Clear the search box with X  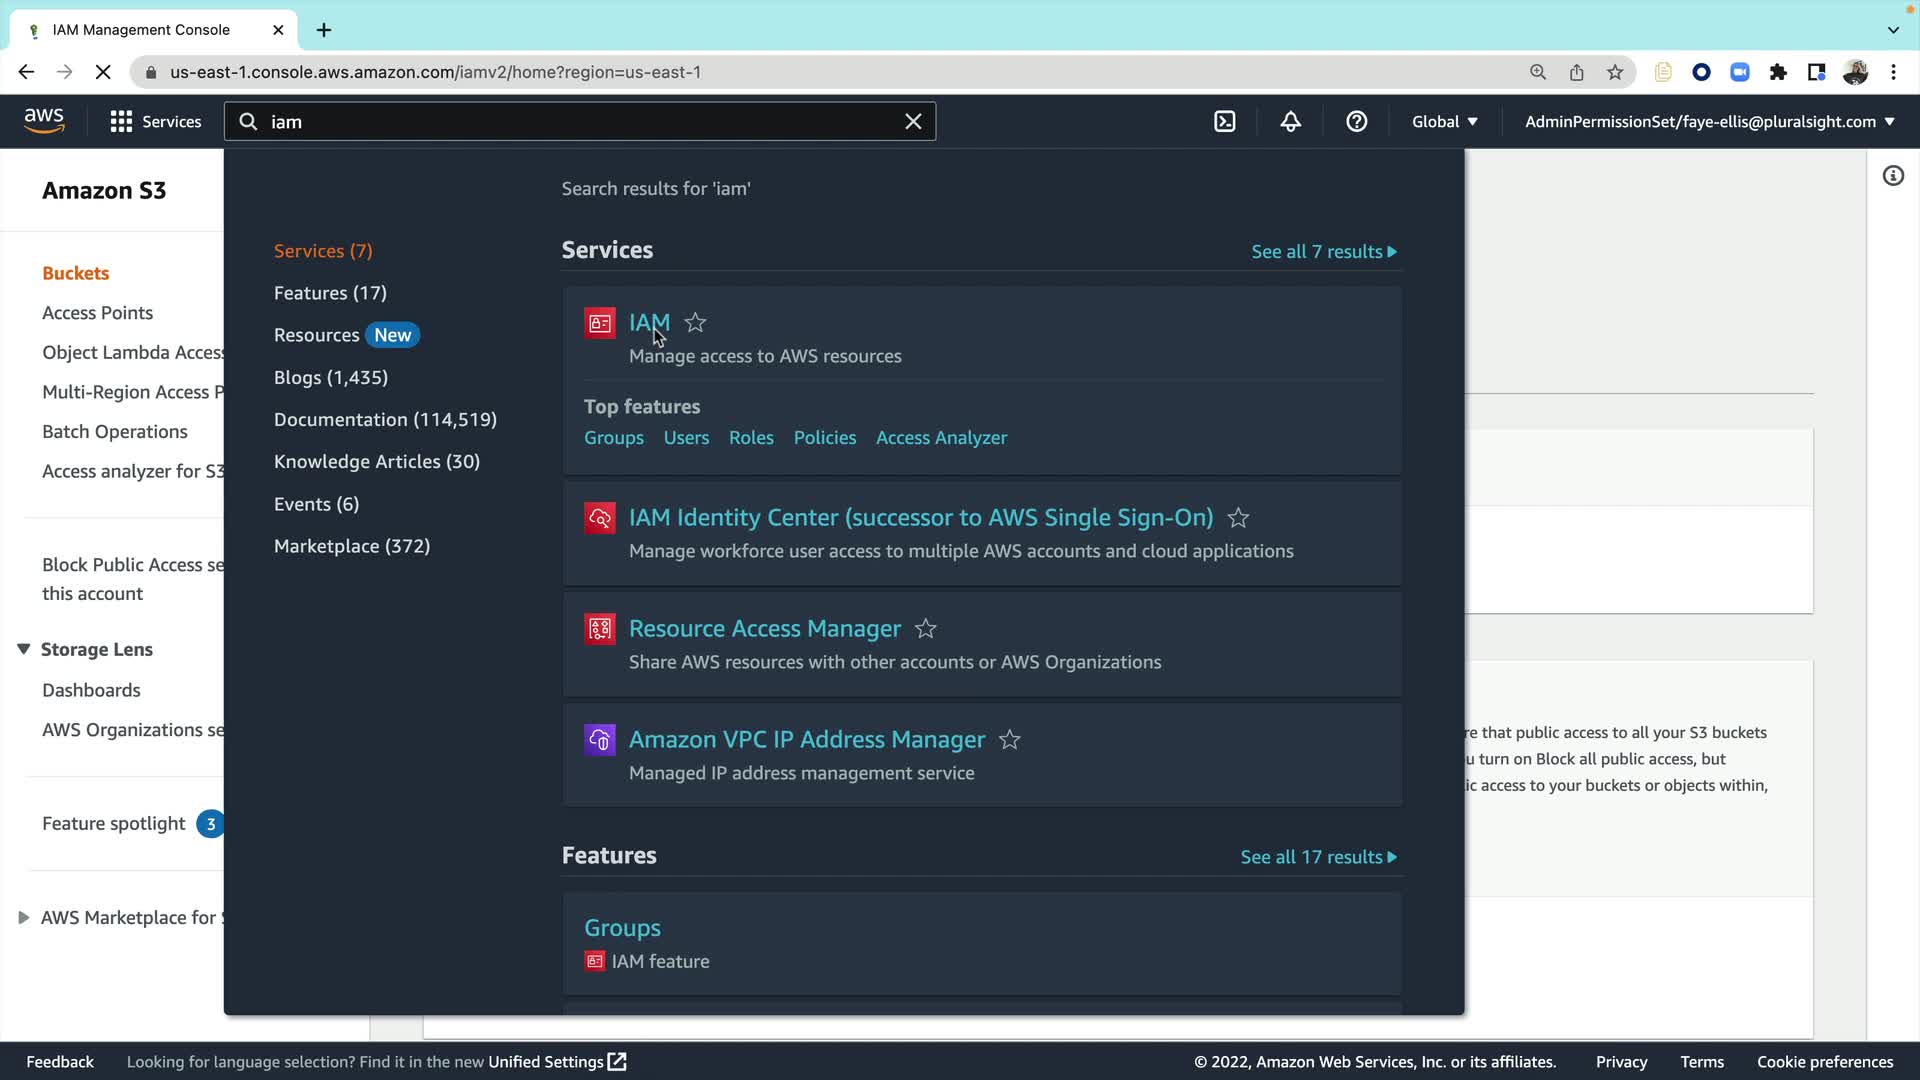[x=913, y=122]
